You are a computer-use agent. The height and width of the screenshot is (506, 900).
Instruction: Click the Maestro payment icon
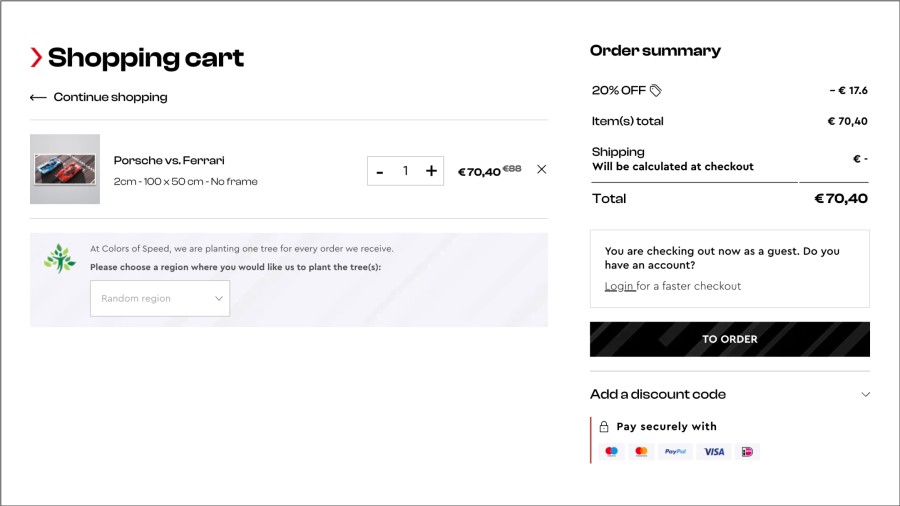coord(612,452)
